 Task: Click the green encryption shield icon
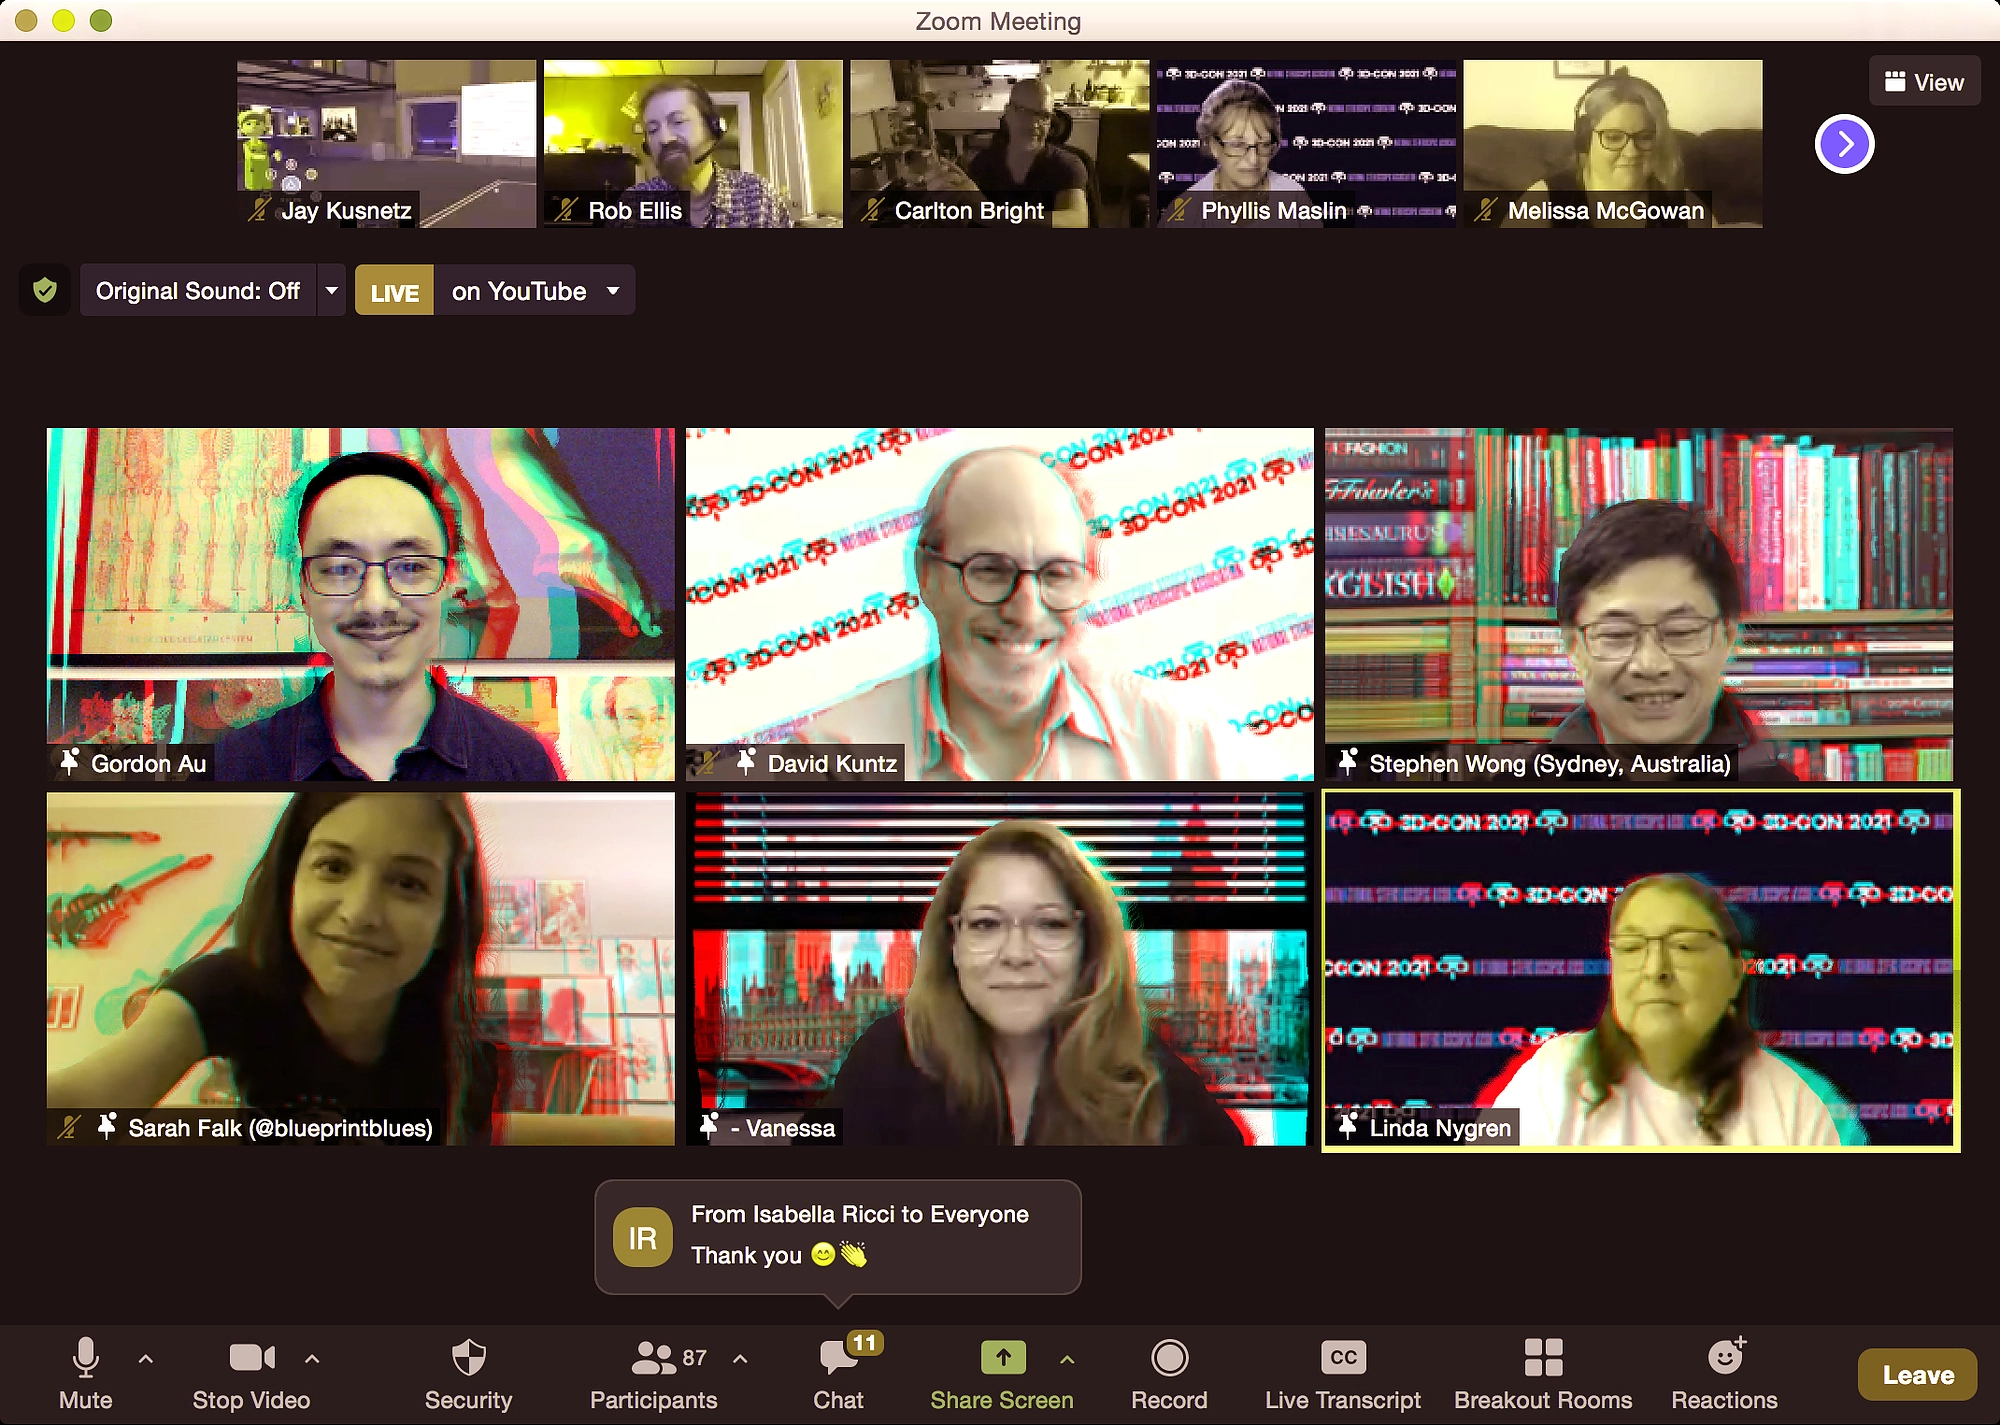click(45, 291)
